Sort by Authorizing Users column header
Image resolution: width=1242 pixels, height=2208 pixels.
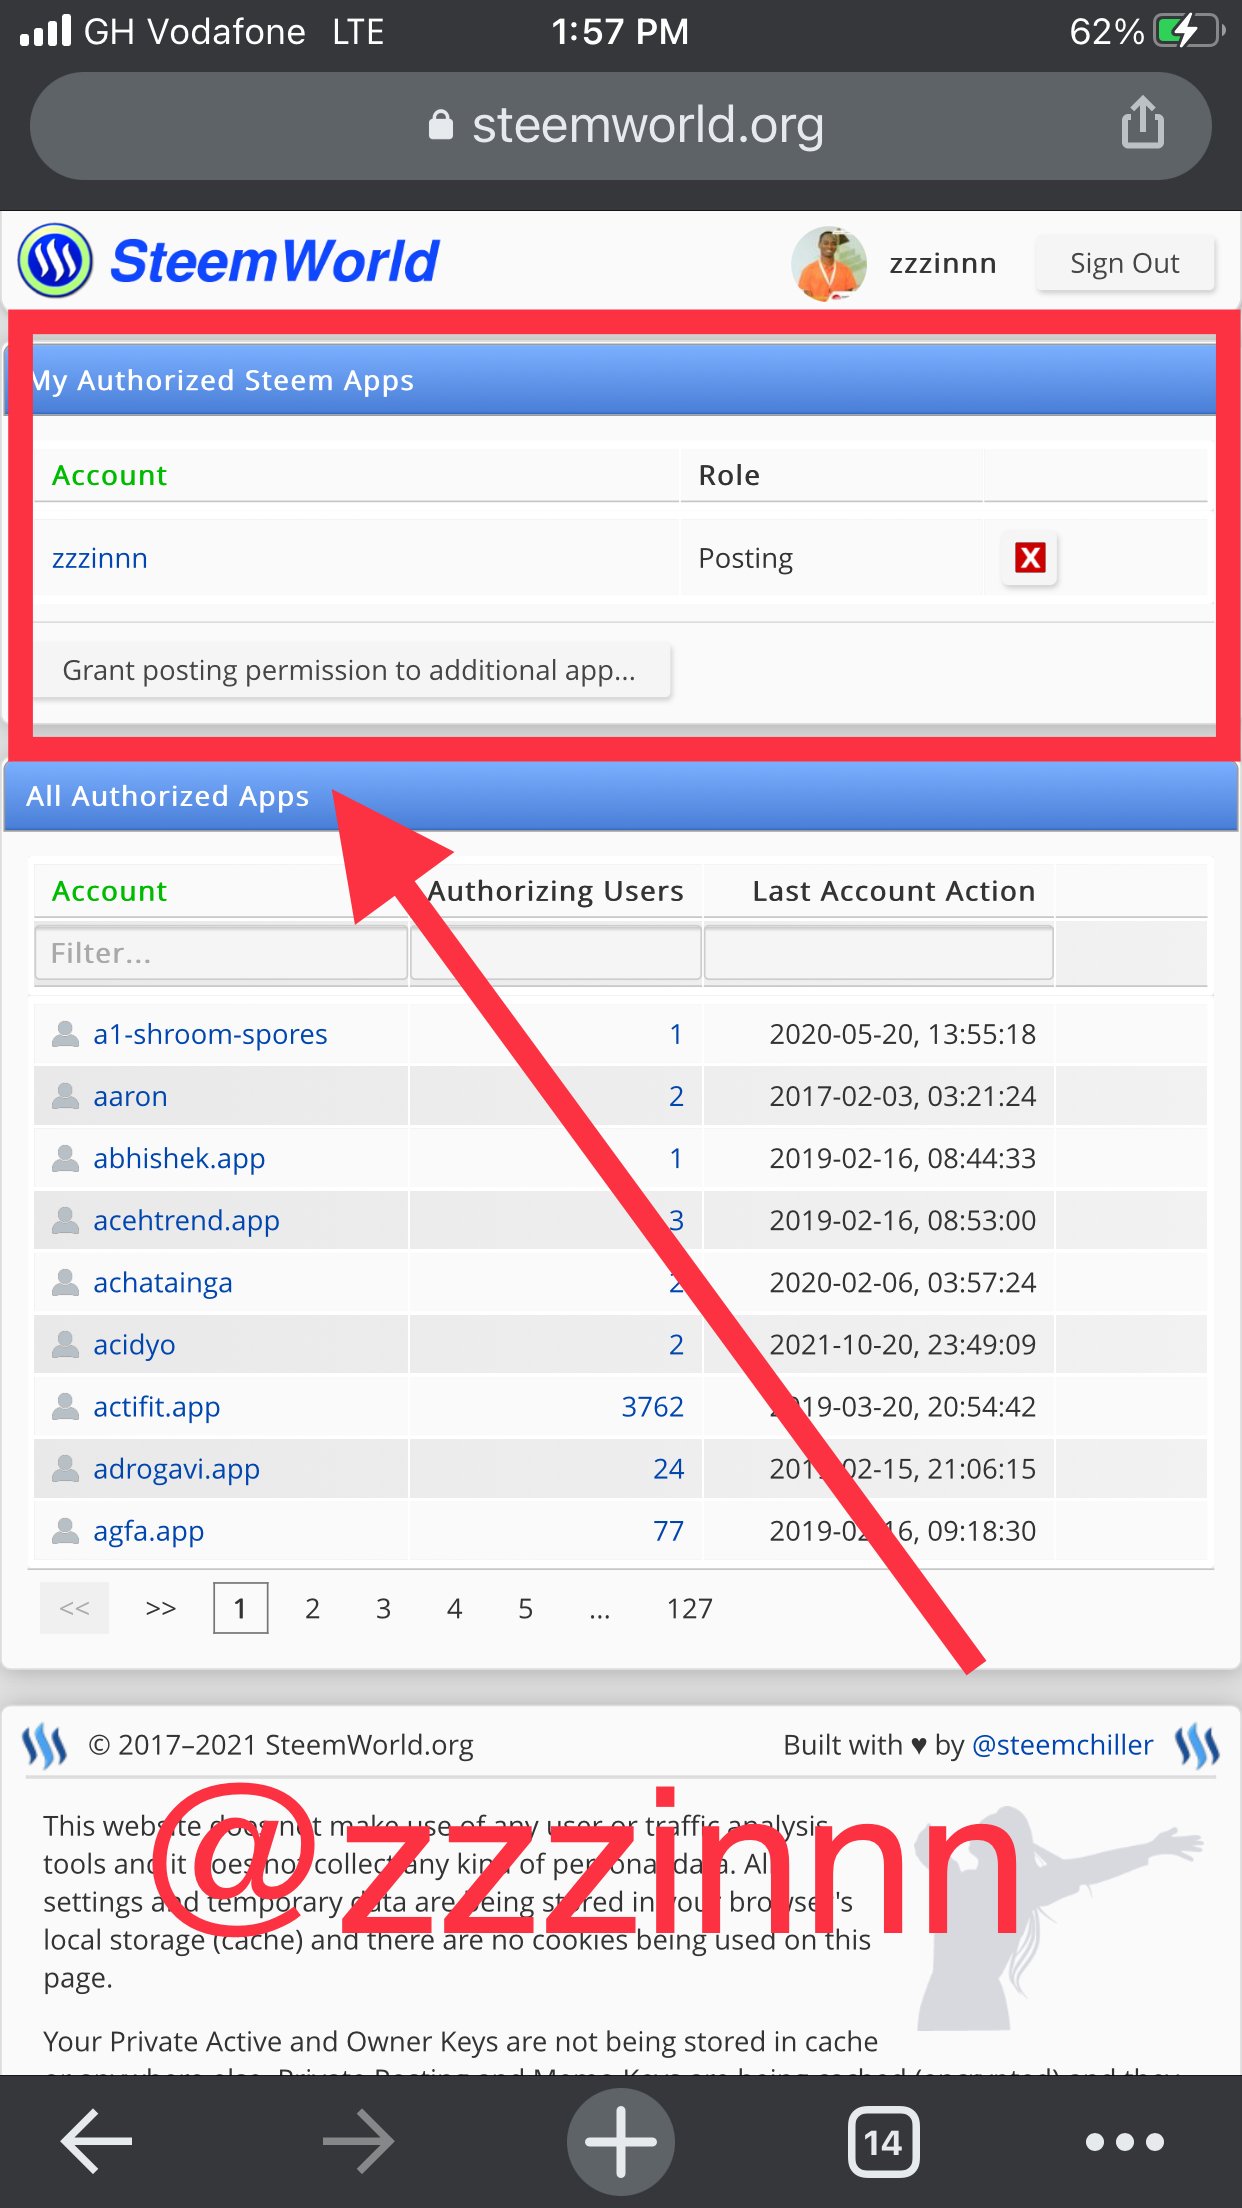[x=556, y=891]
